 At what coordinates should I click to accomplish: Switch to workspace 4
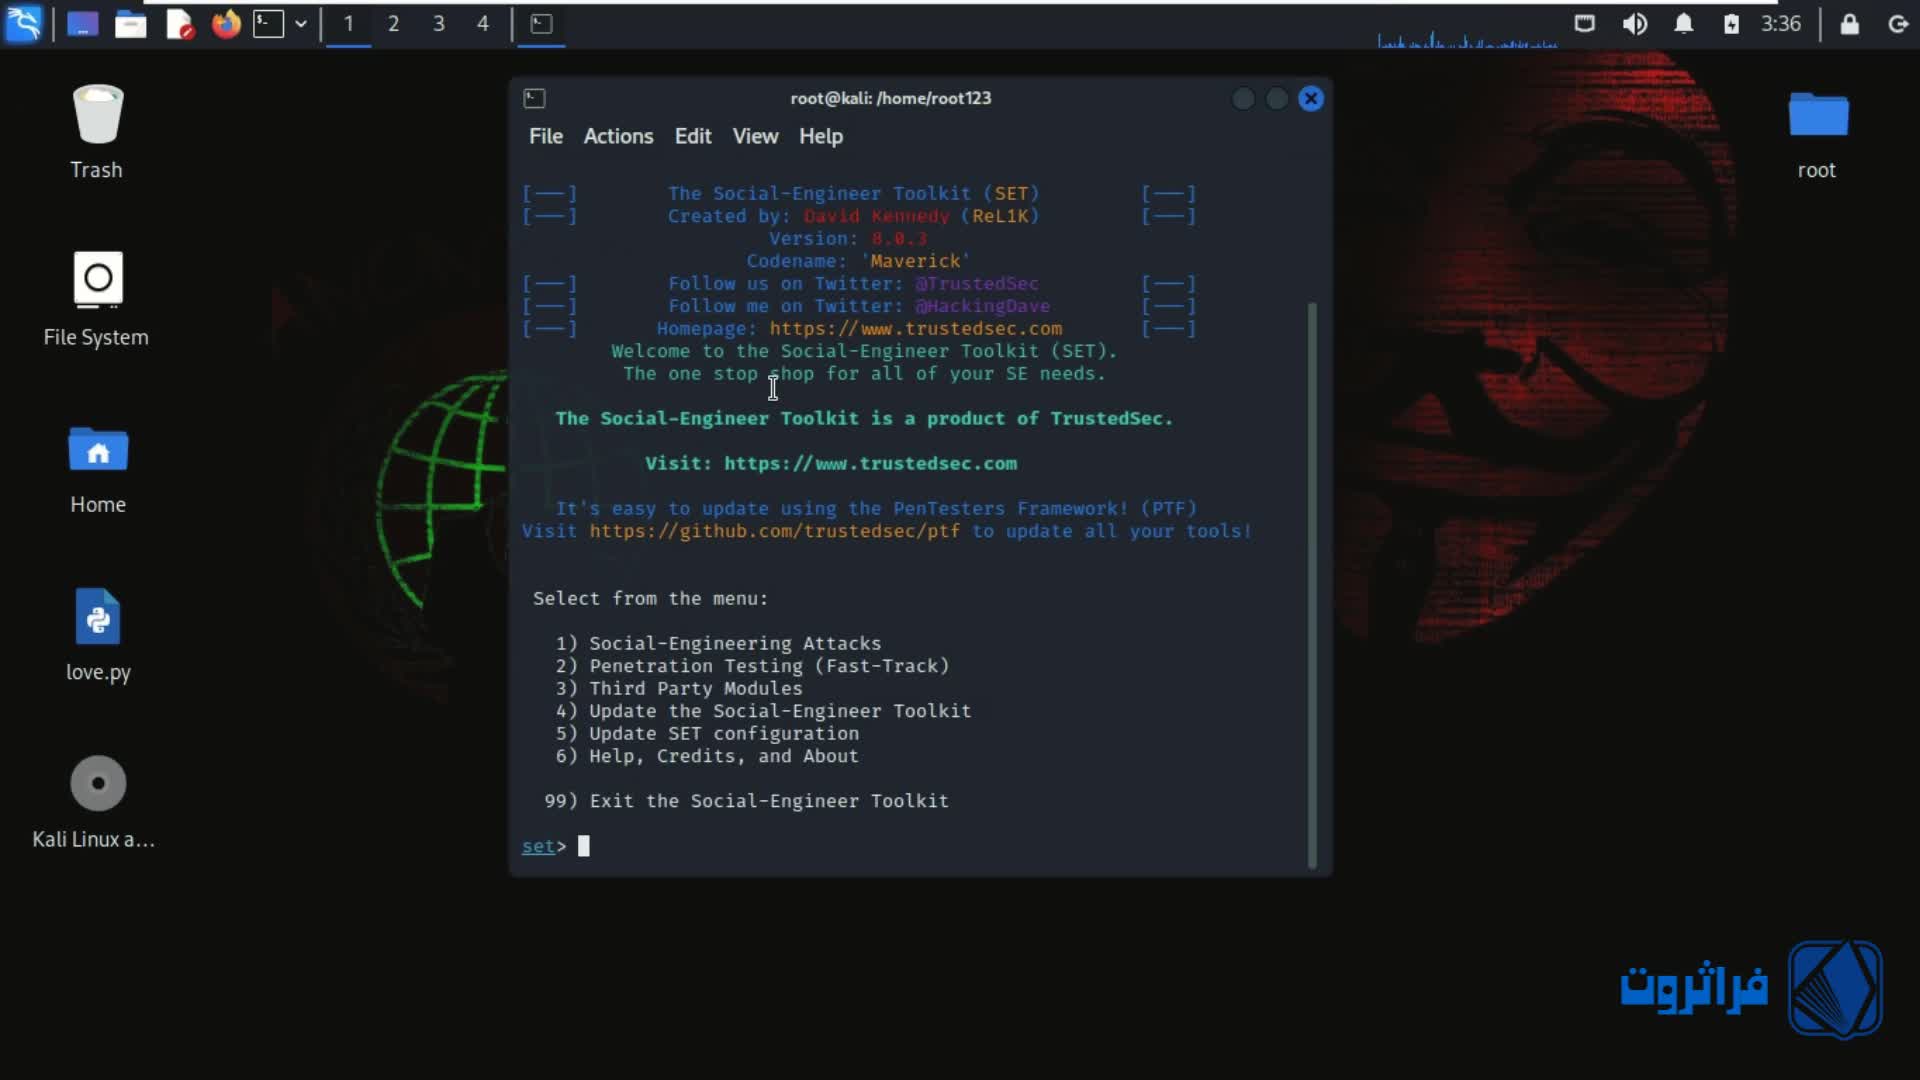483,23
